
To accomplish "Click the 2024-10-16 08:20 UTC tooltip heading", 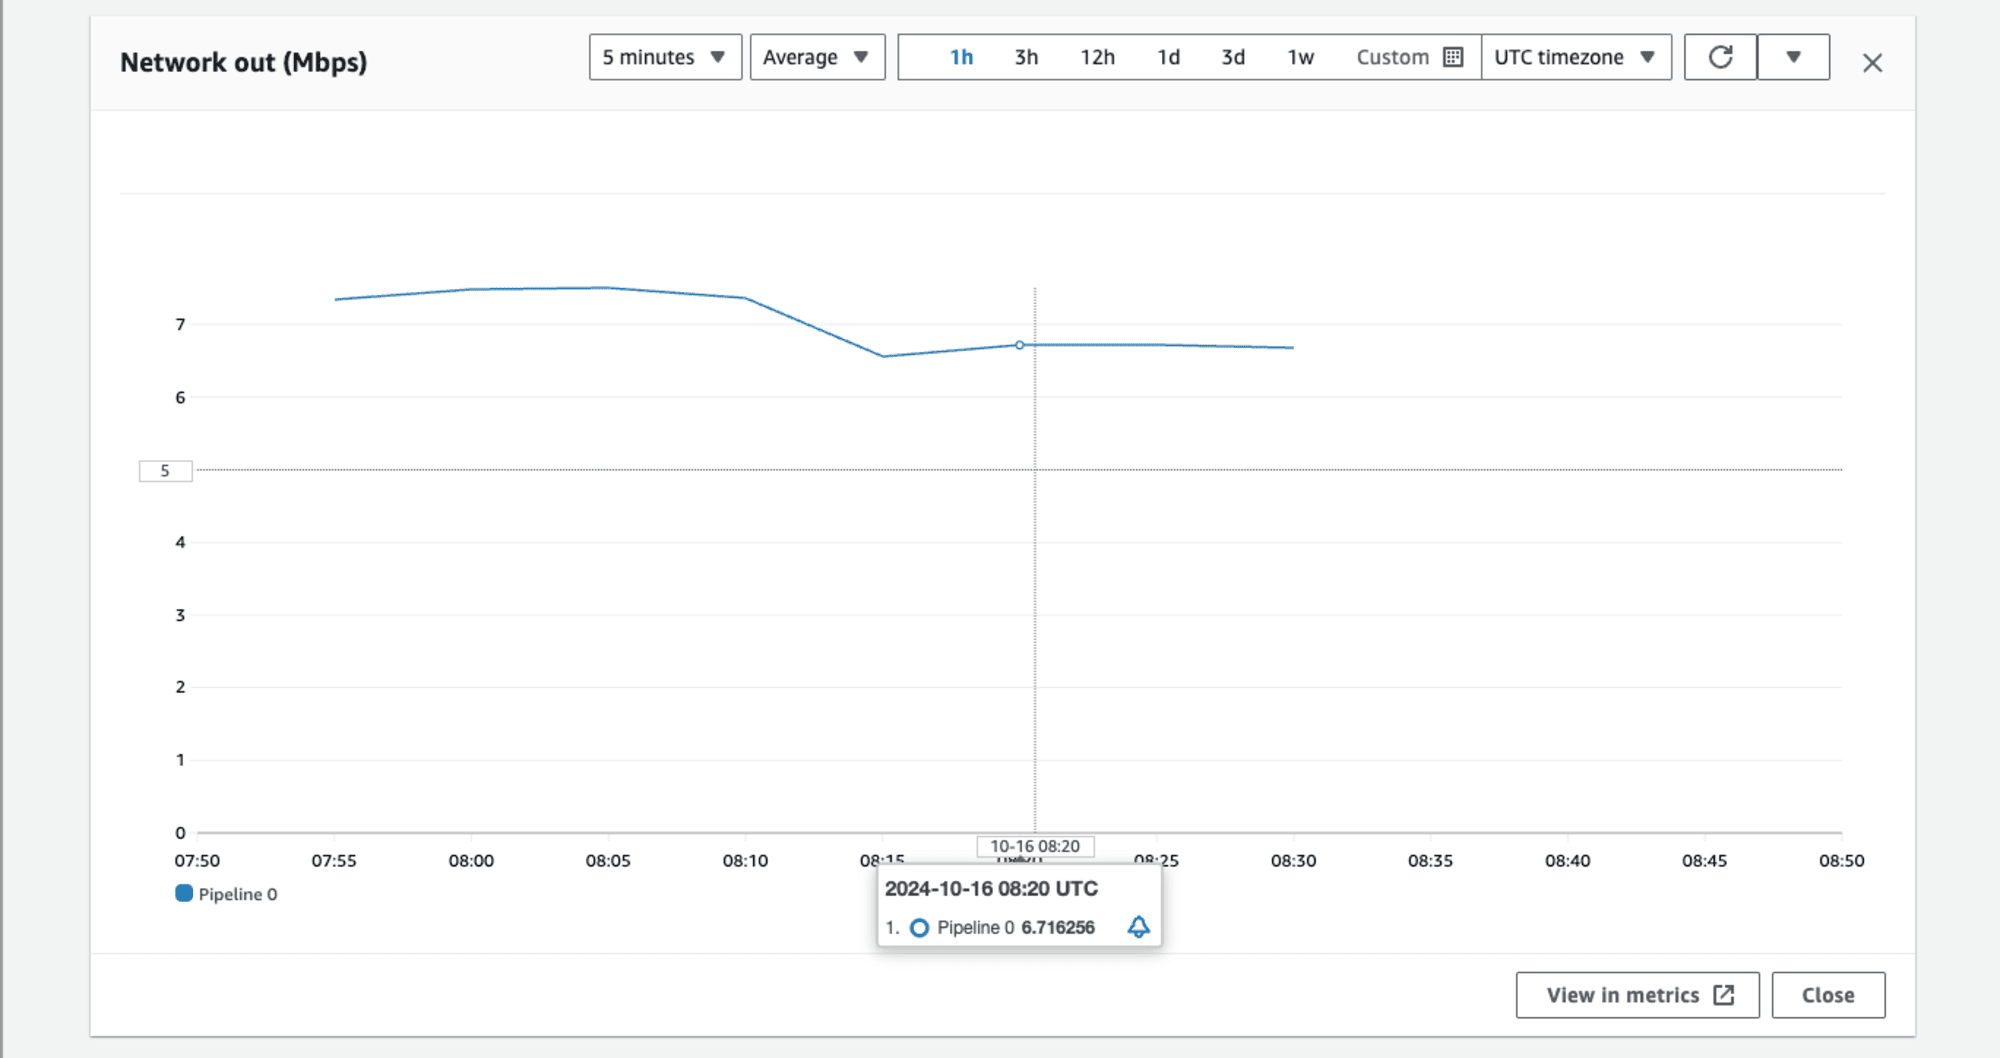I will (991, 888).
